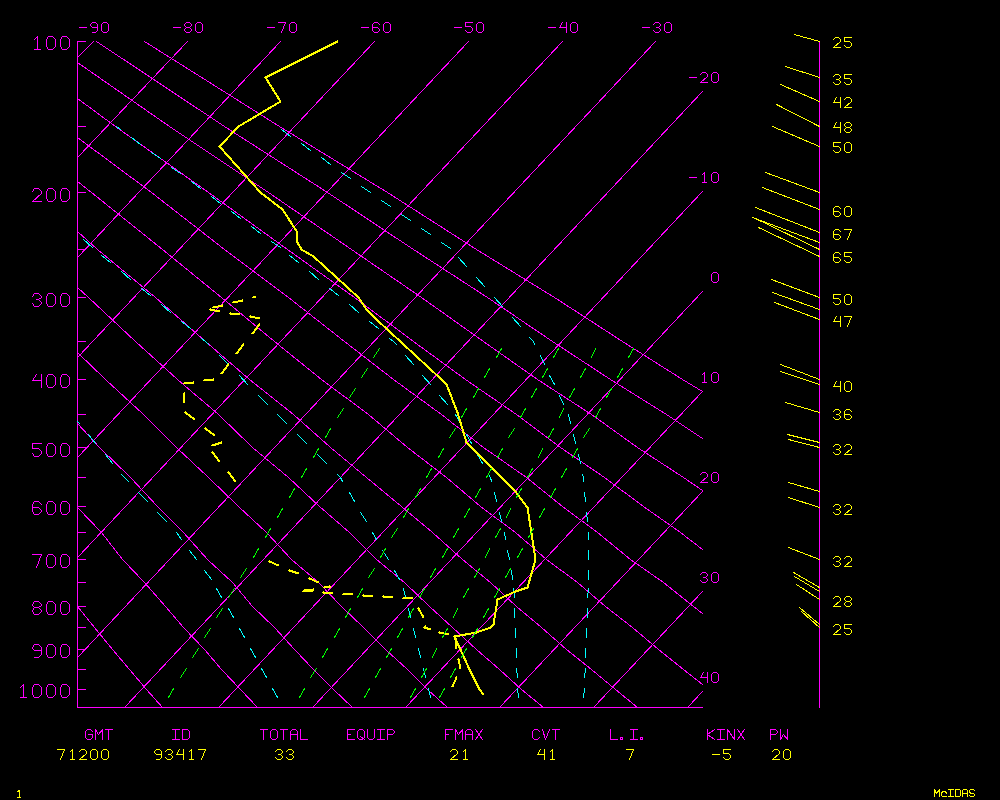Screen dimensions: 1000x800
Task: Click the 67 knot wind speed label
Action: (x=842, y=235)
